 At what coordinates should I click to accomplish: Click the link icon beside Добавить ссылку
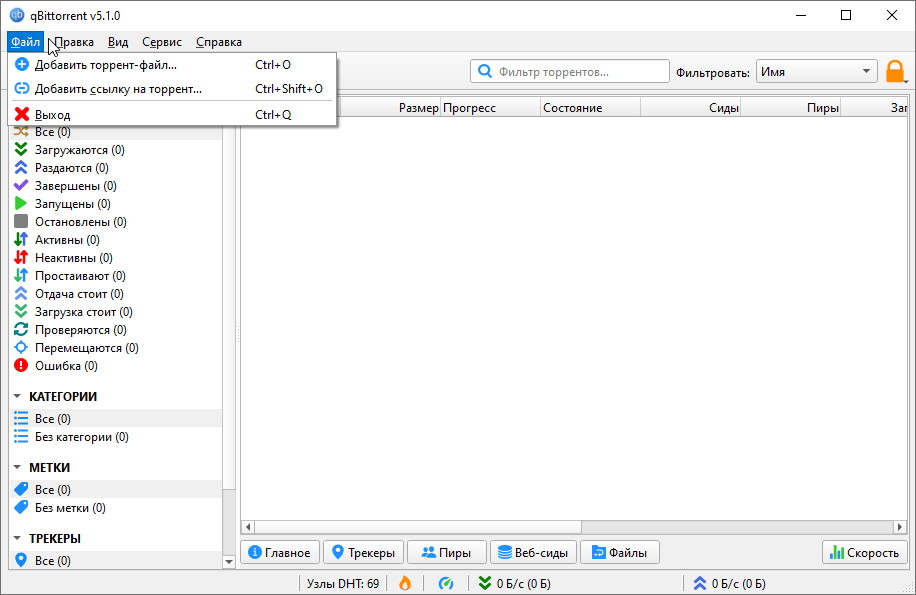(22, 88)
